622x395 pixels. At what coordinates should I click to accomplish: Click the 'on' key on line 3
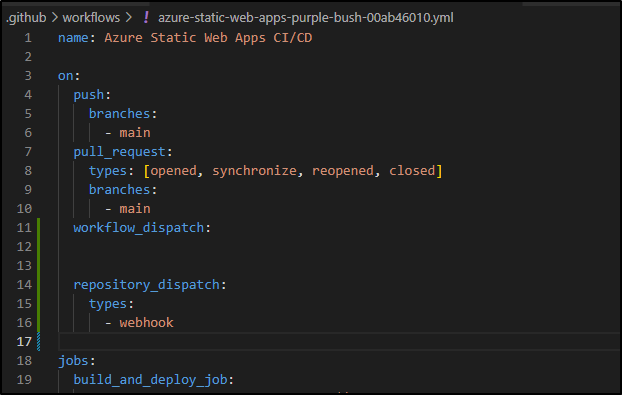click(x=65, y=76)
